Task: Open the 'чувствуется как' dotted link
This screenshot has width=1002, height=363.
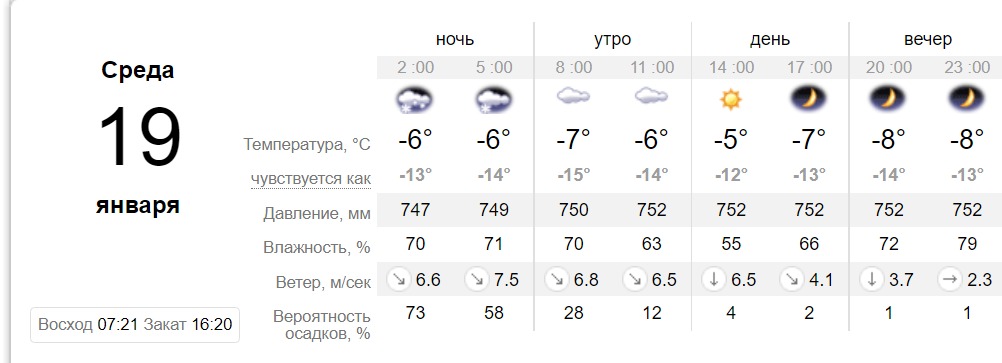Action: point(311,178)
